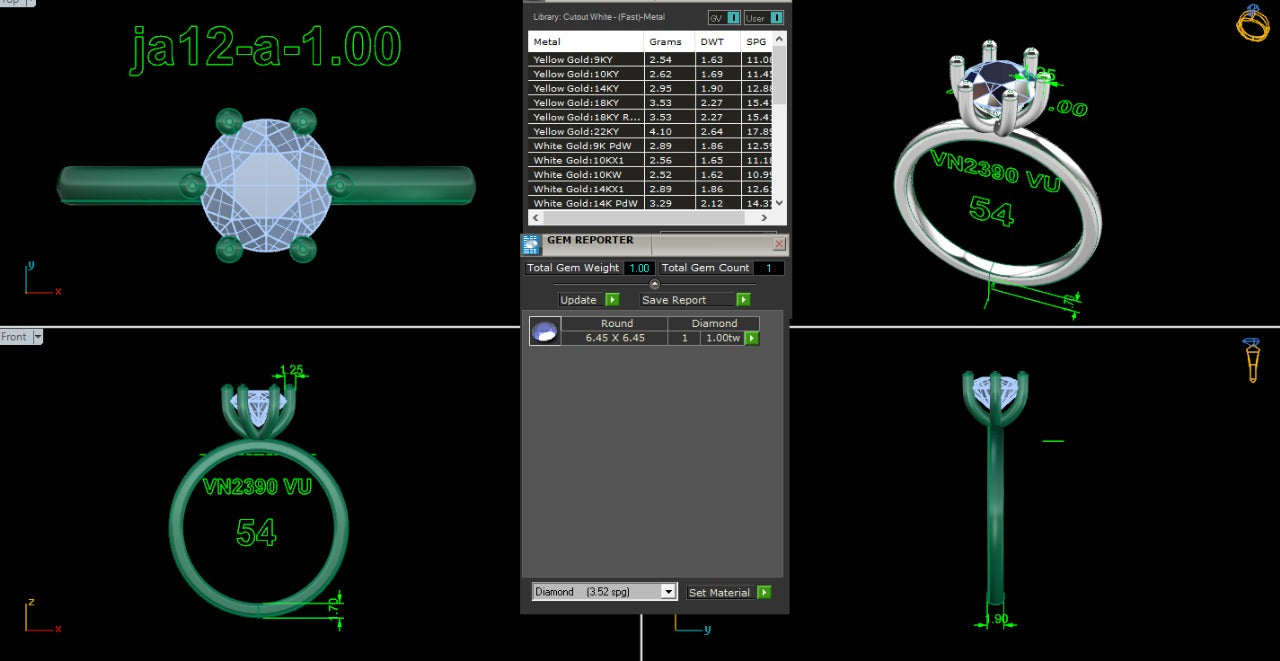Screen dimensions: 1280x661
Task: Close the Gem Reporter panel
Action: pyautogui.click(x=779, y=244)
